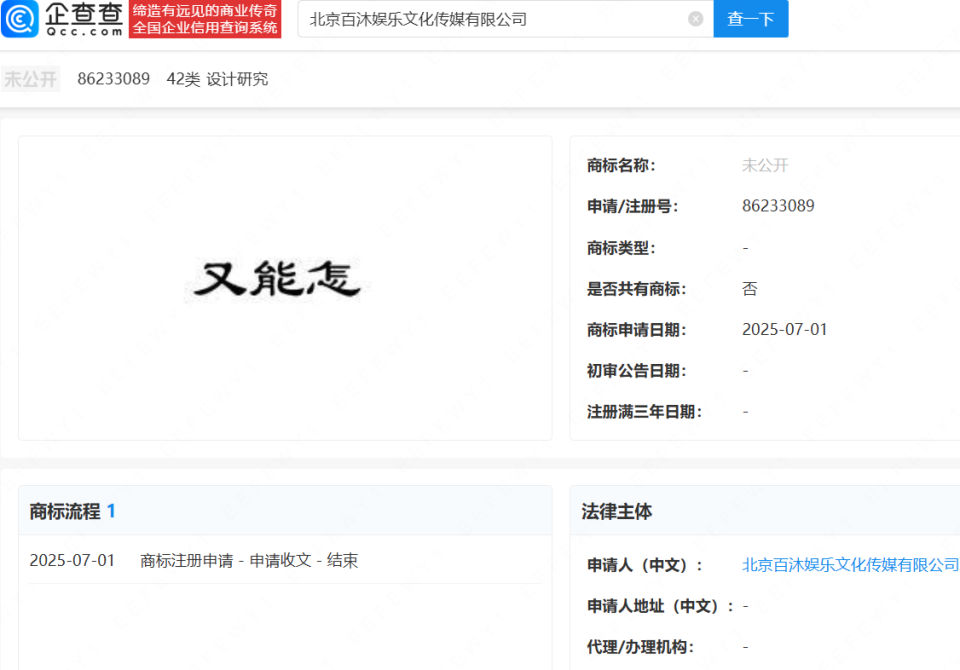
Task: Click the Qcc.com logo icon
Action: click(20, 18)
